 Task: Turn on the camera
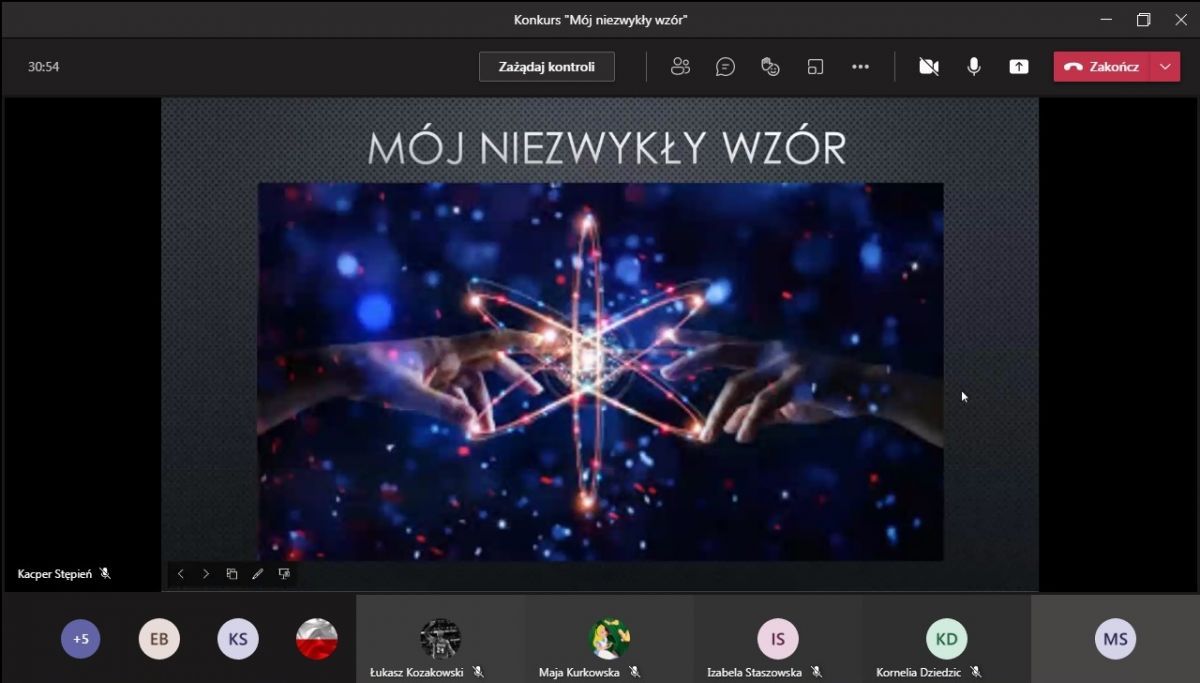929,67
